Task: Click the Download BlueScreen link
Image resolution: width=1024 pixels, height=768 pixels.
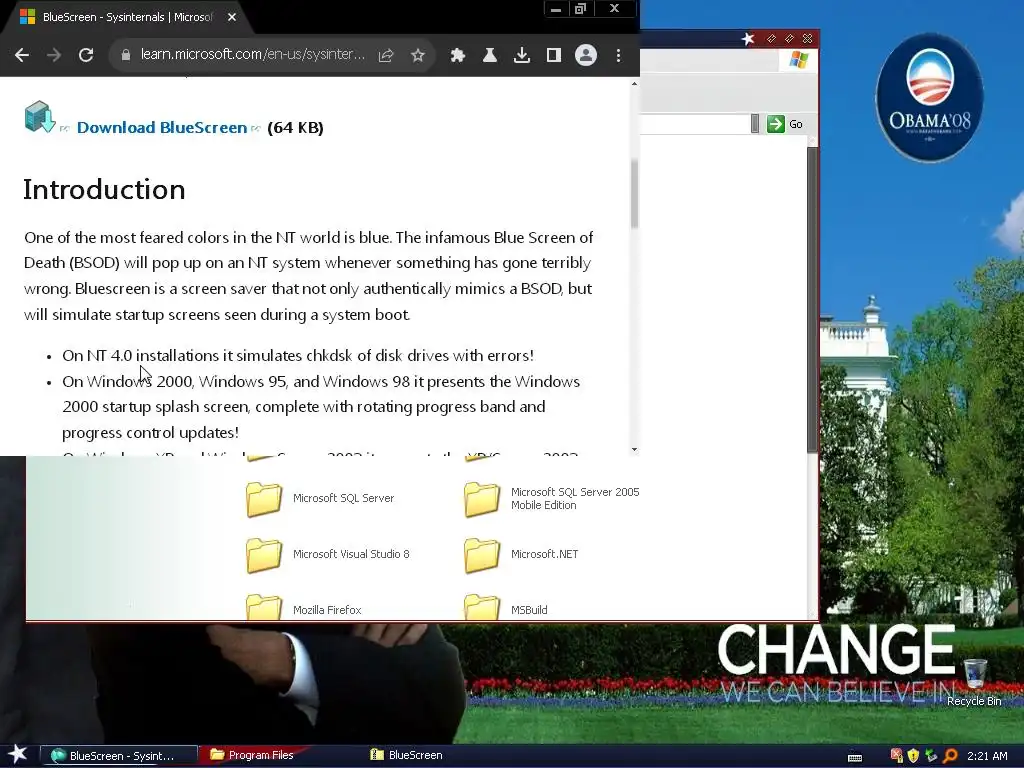Action: (162, 127)
